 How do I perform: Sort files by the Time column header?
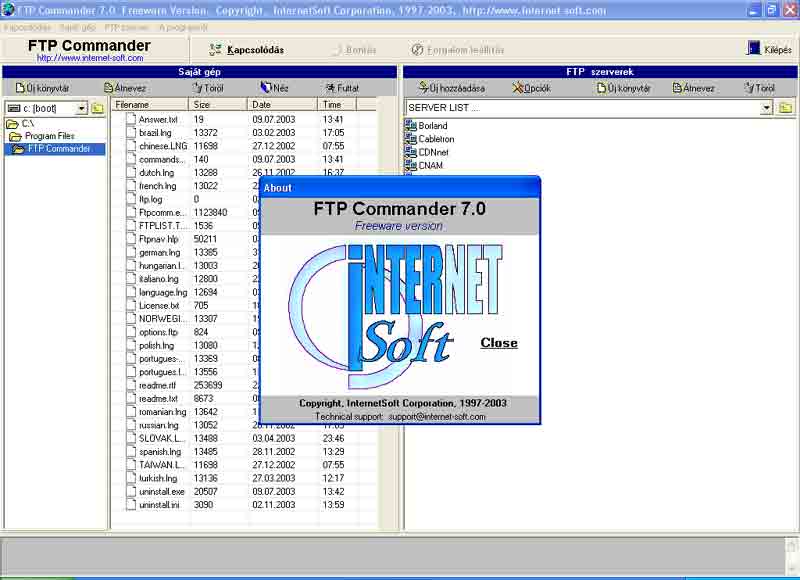[337, 105]
